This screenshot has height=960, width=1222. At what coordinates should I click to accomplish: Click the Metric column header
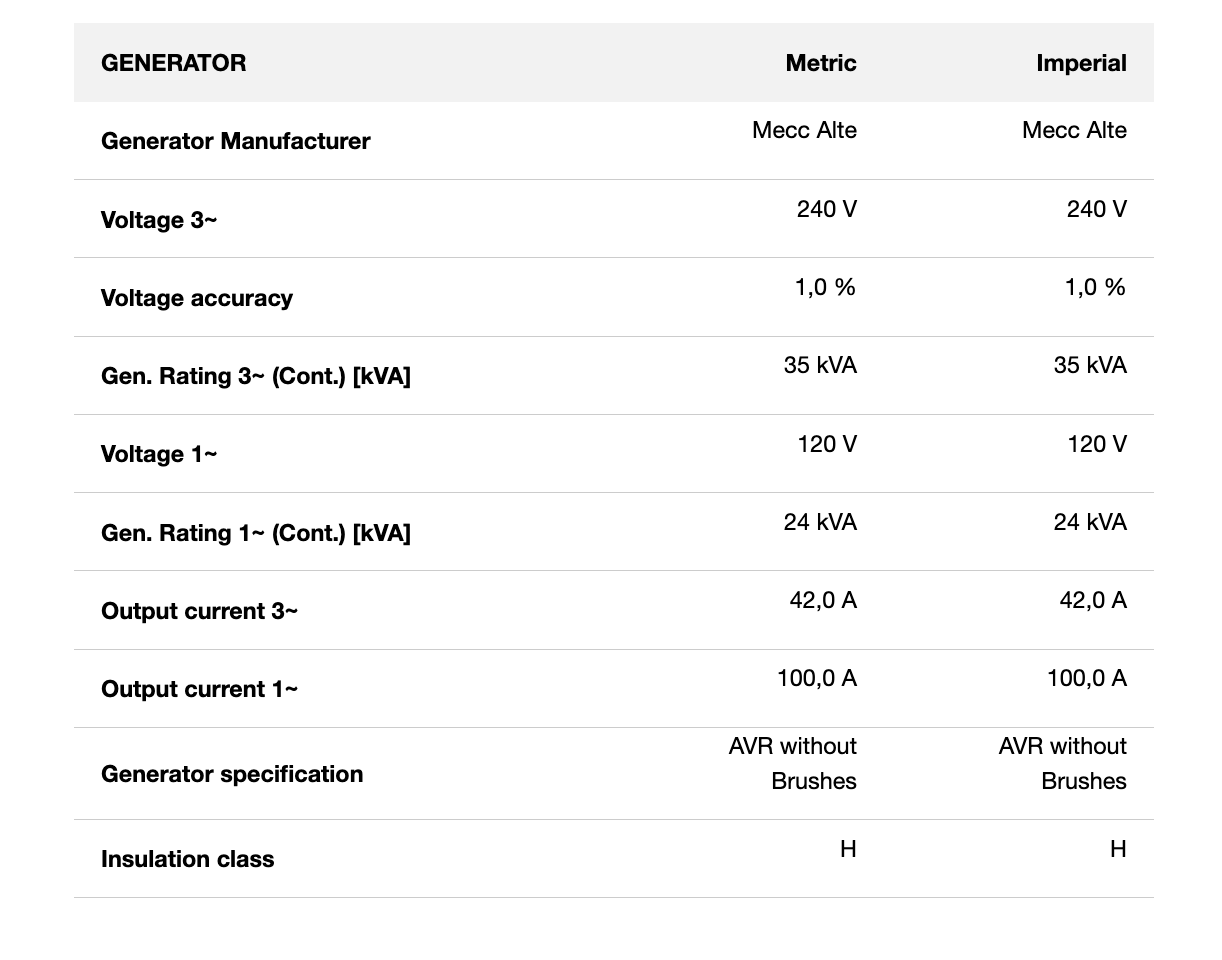click(x=820, y=63)
